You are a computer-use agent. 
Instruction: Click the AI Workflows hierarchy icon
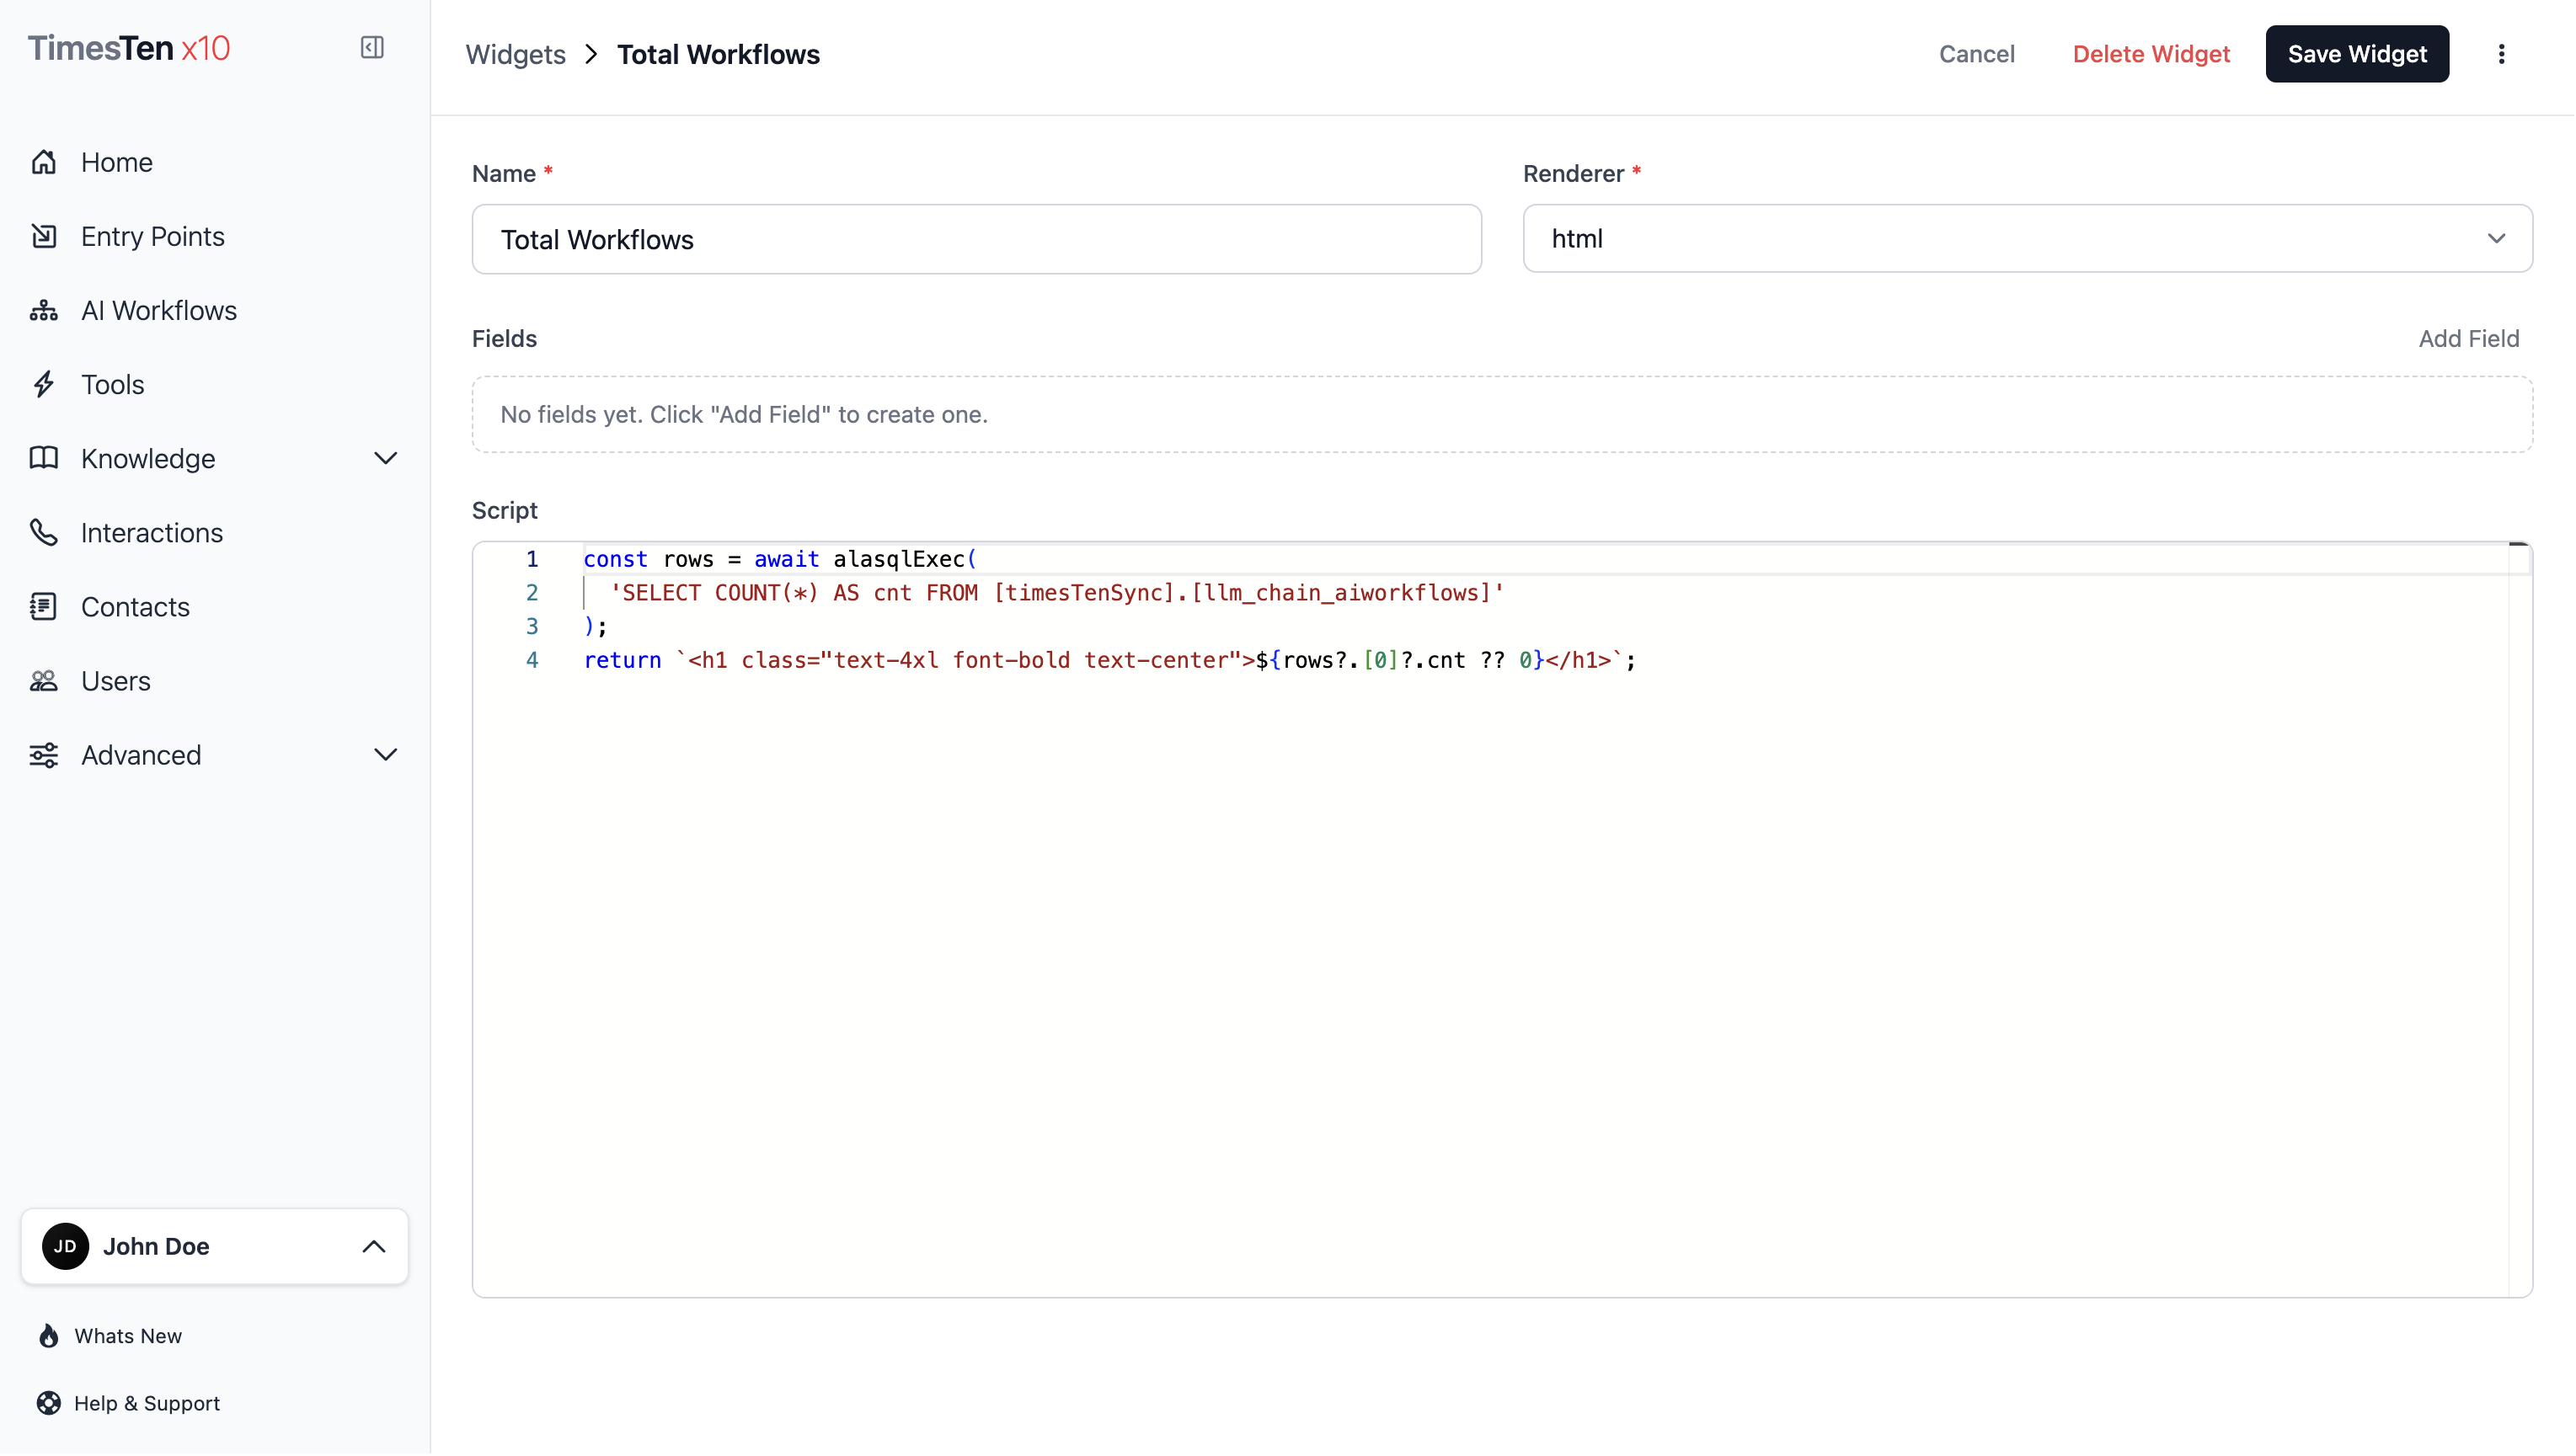pos(44,310)
